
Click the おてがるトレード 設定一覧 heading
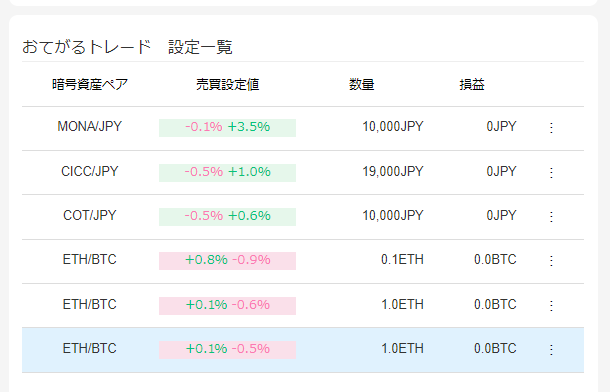coord(127,47)
